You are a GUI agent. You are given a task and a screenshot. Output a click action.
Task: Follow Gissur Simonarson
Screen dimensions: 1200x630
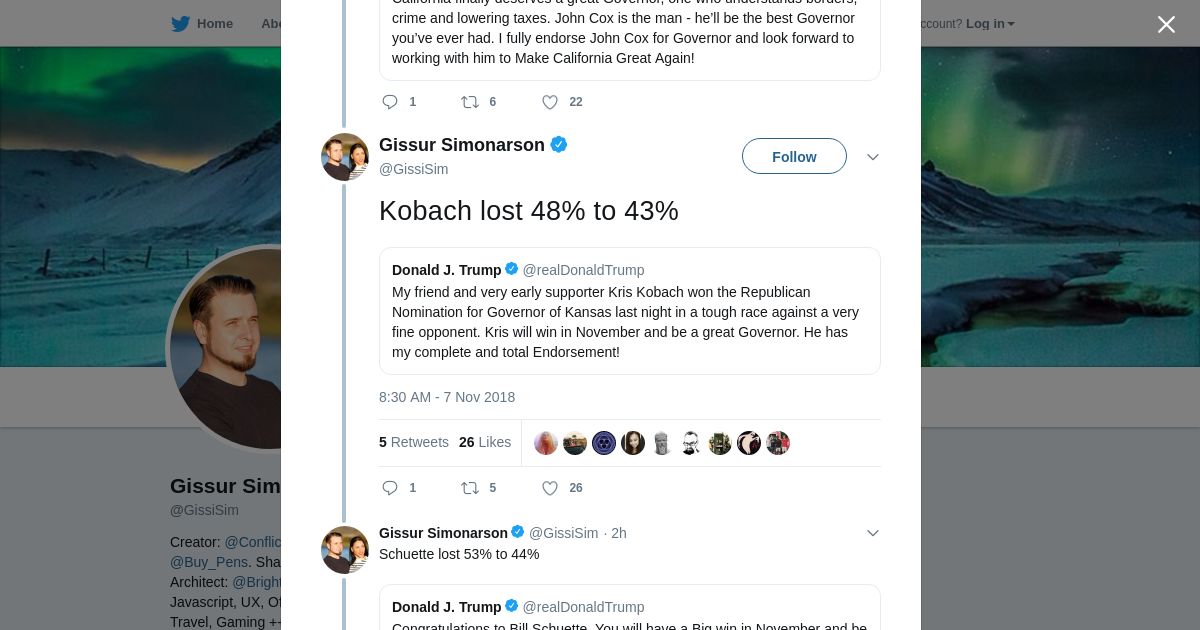794,157
